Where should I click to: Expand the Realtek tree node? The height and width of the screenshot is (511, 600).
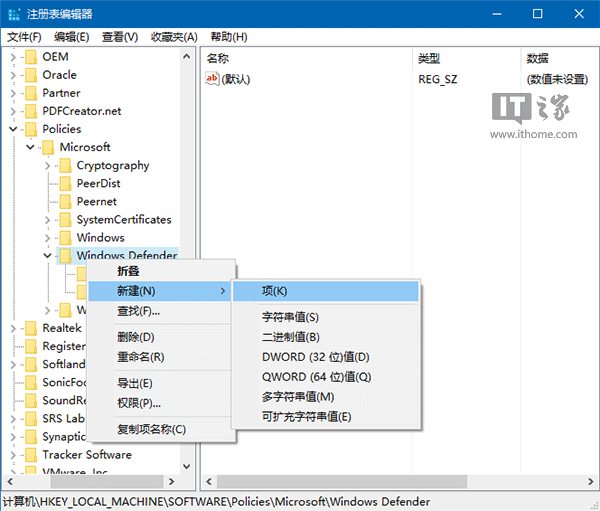point(13,328)
